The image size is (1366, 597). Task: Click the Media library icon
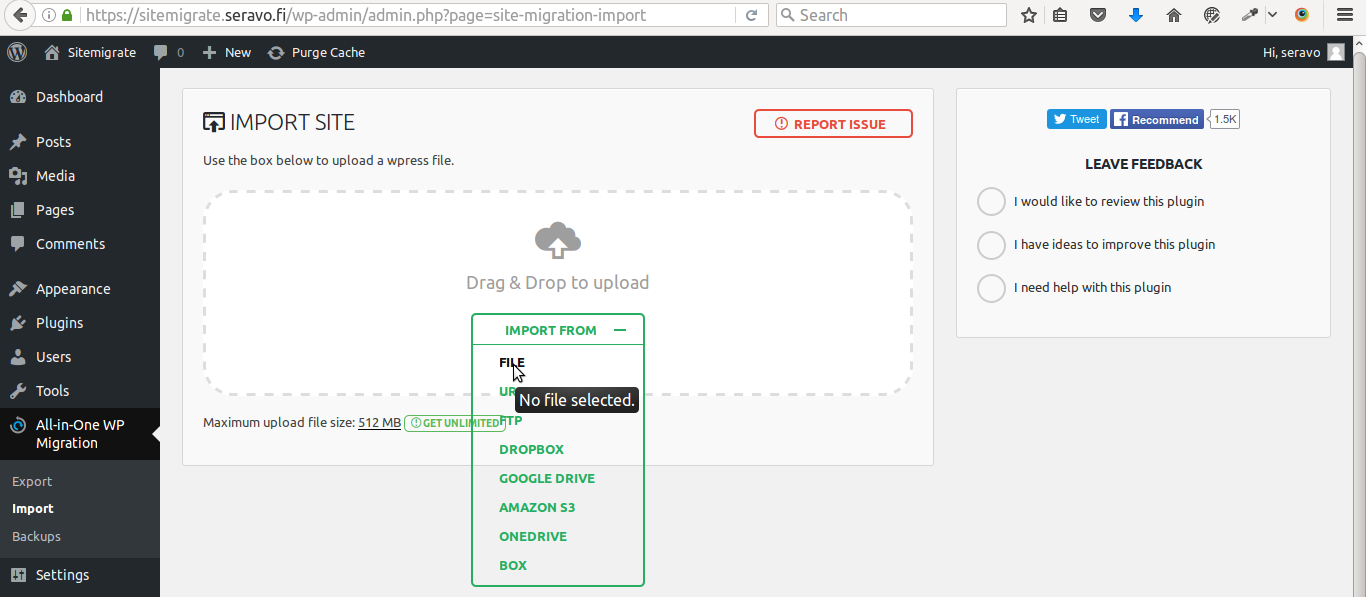pos(18,176)
